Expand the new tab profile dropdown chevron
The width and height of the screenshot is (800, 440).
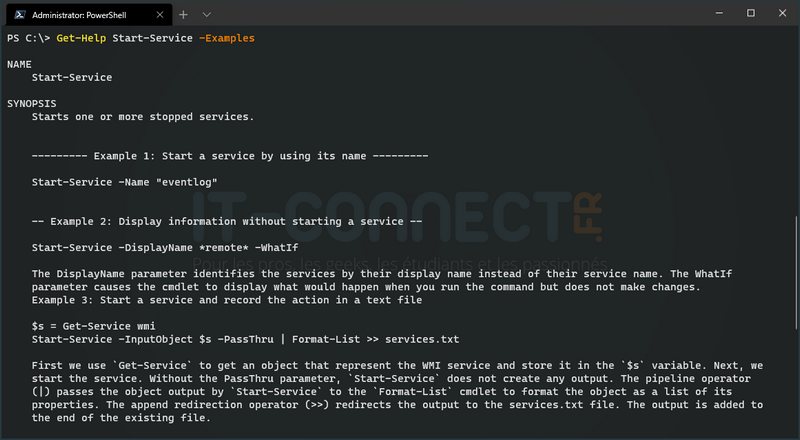point(207,15)
